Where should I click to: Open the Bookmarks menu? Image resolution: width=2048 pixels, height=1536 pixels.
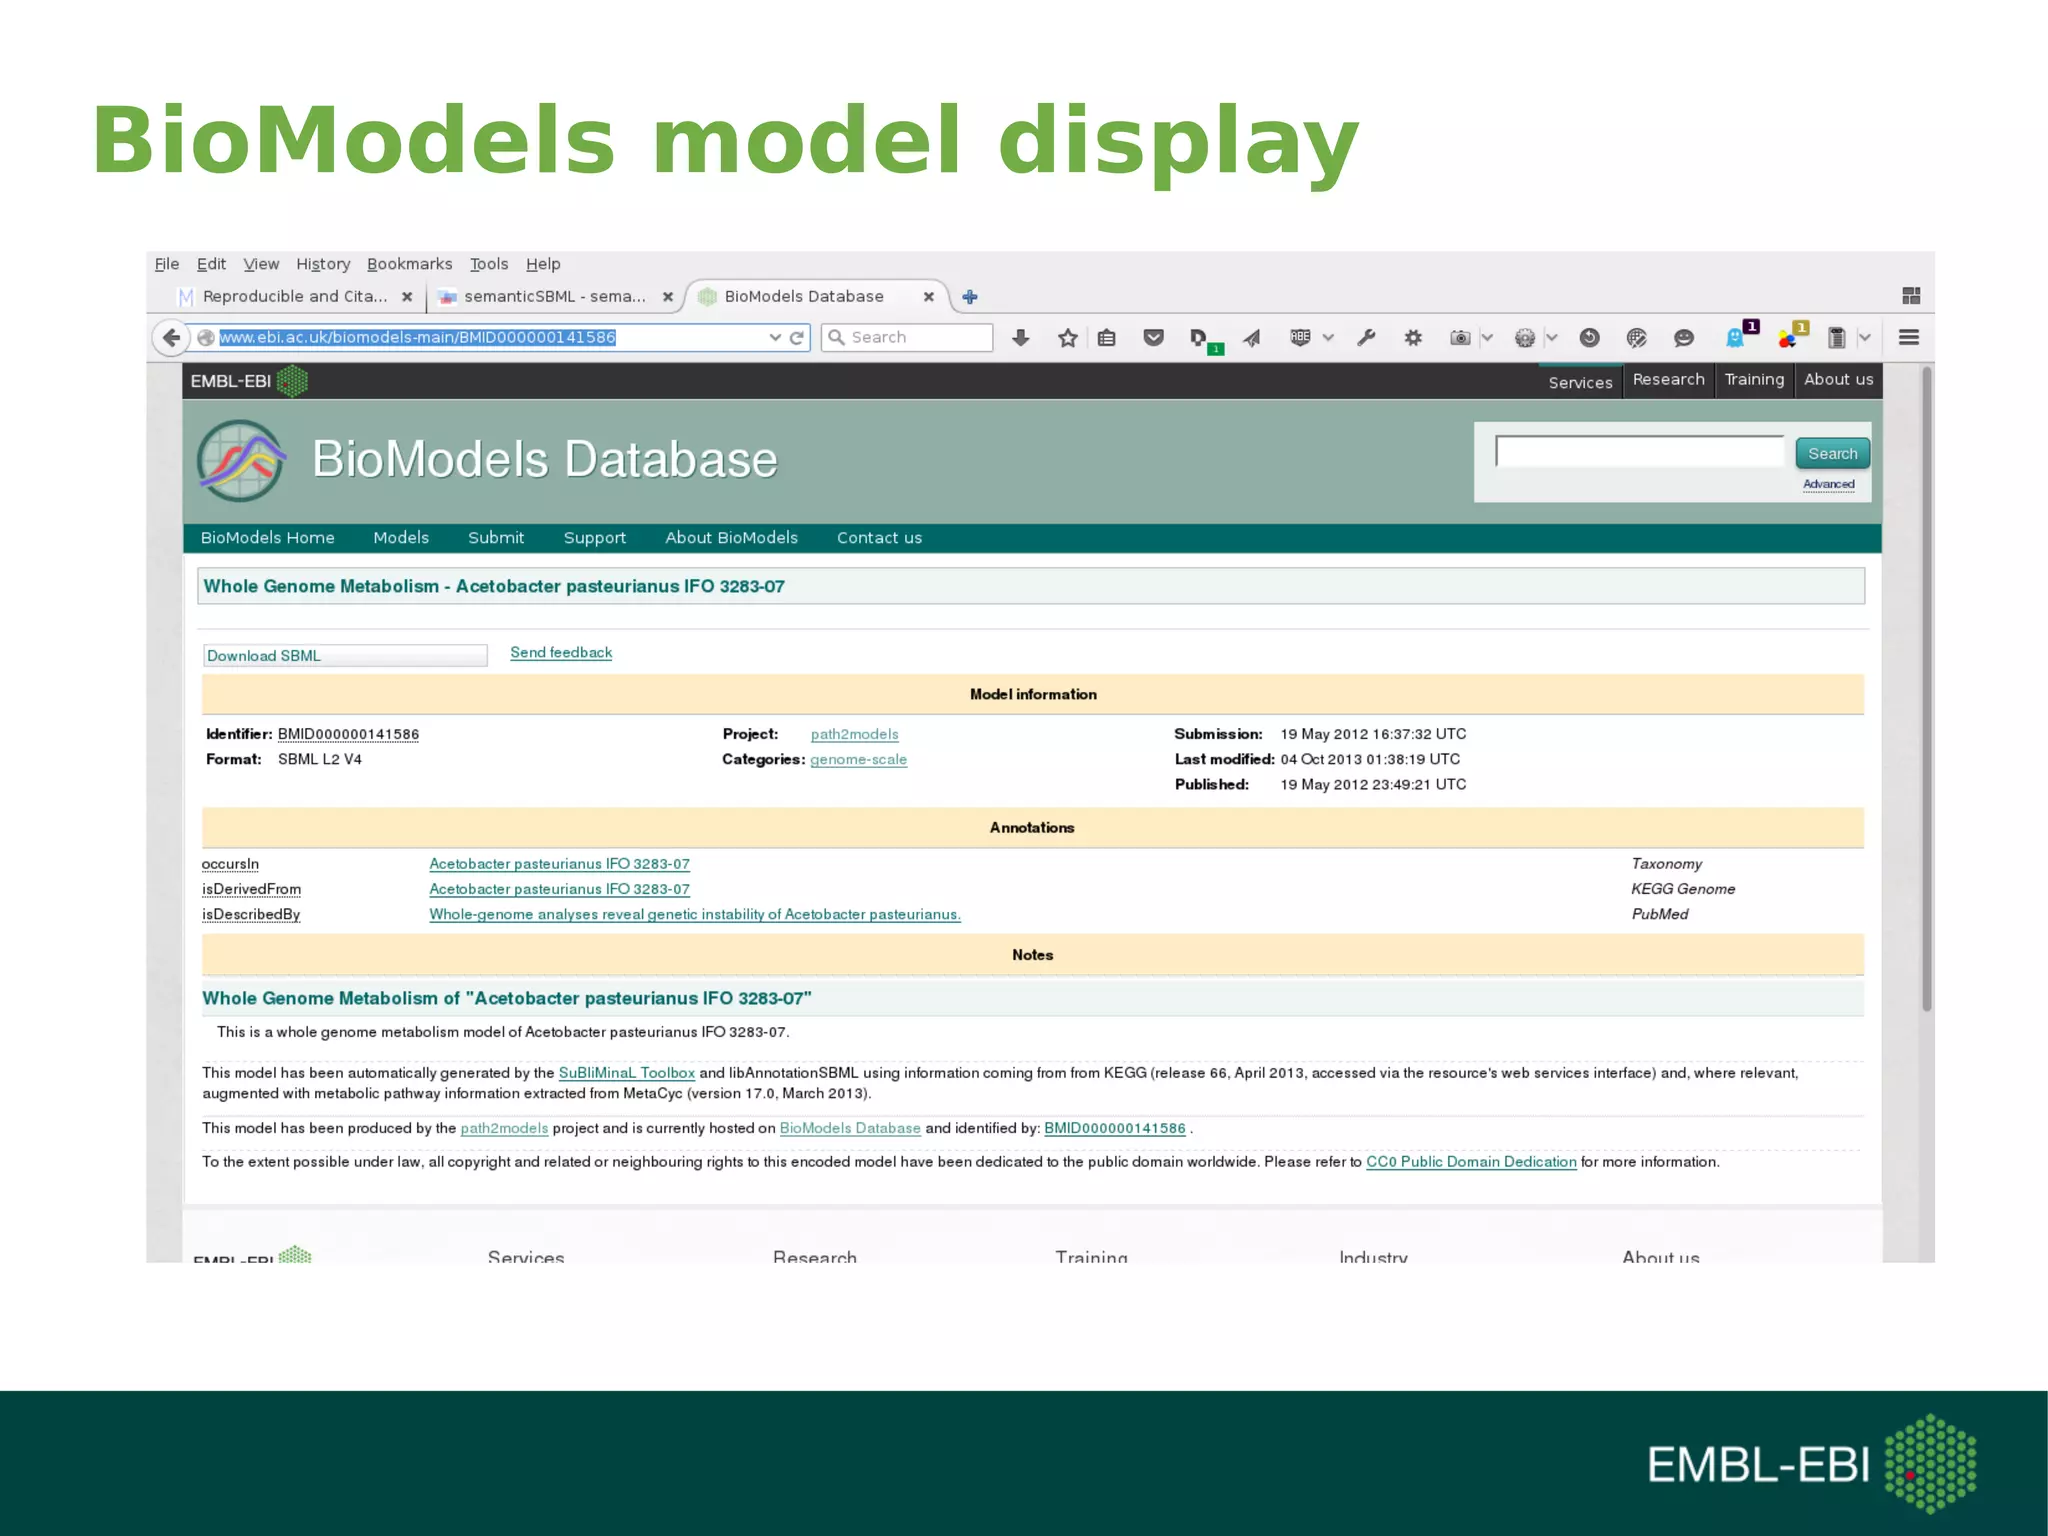(x=409, y=264)
